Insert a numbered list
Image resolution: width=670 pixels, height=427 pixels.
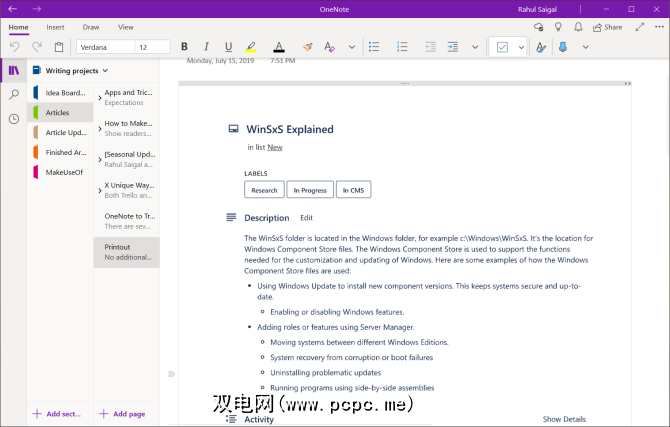click(x=402, y=47)
